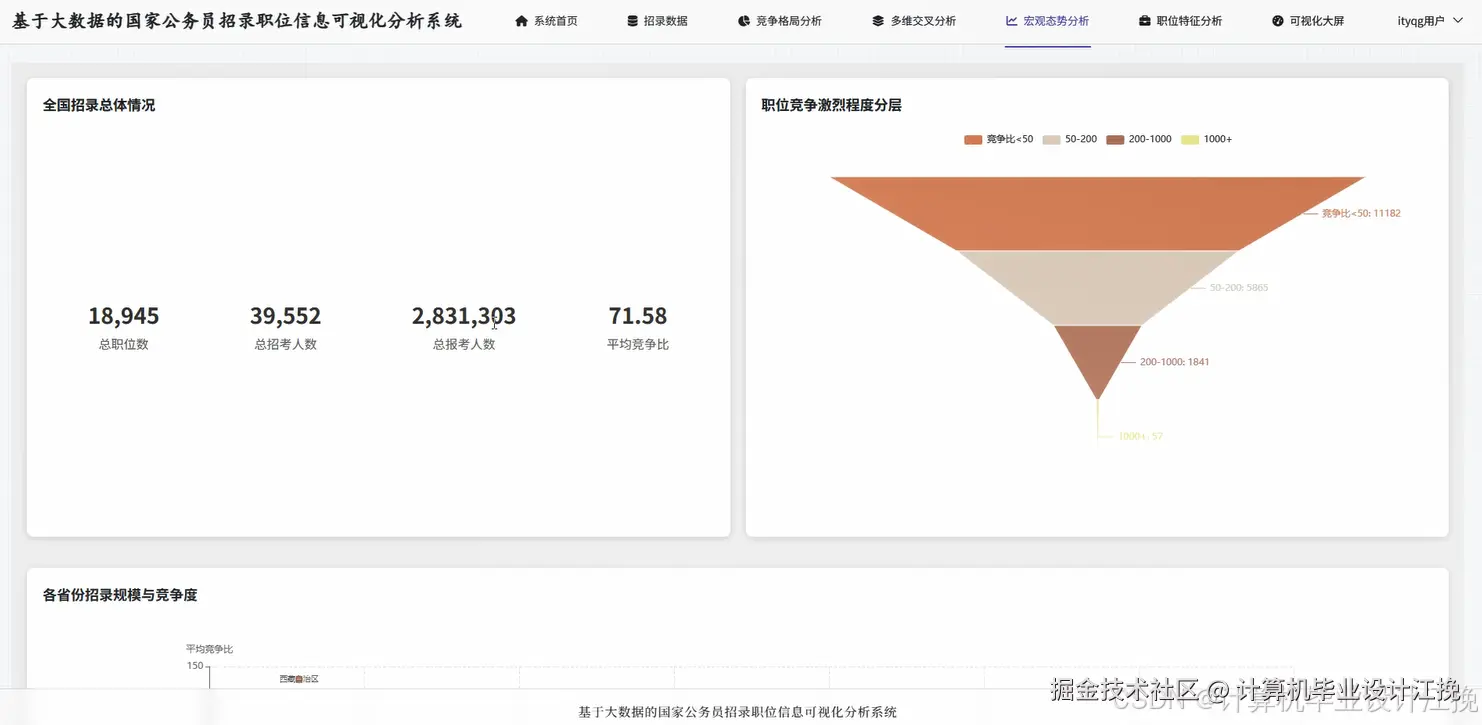Toggle the 50-200 legend item

[x=1070, y=139]
